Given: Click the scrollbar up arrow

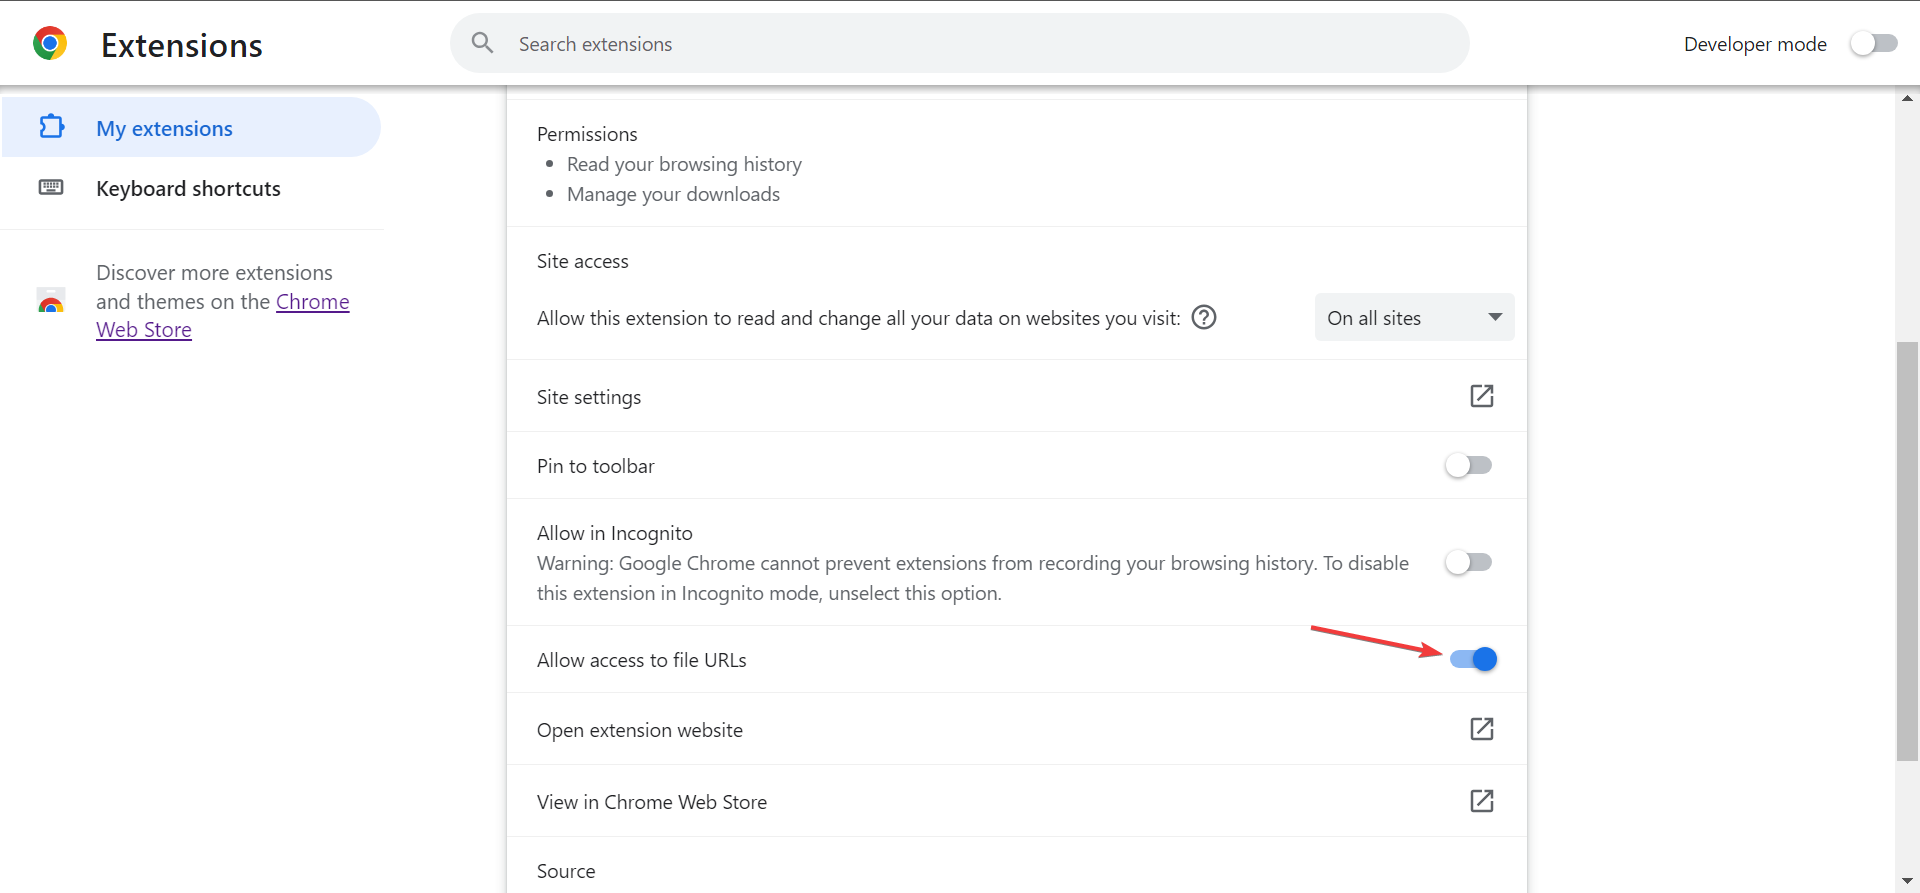Looking at the screenshot, I should pos(1907,98).
